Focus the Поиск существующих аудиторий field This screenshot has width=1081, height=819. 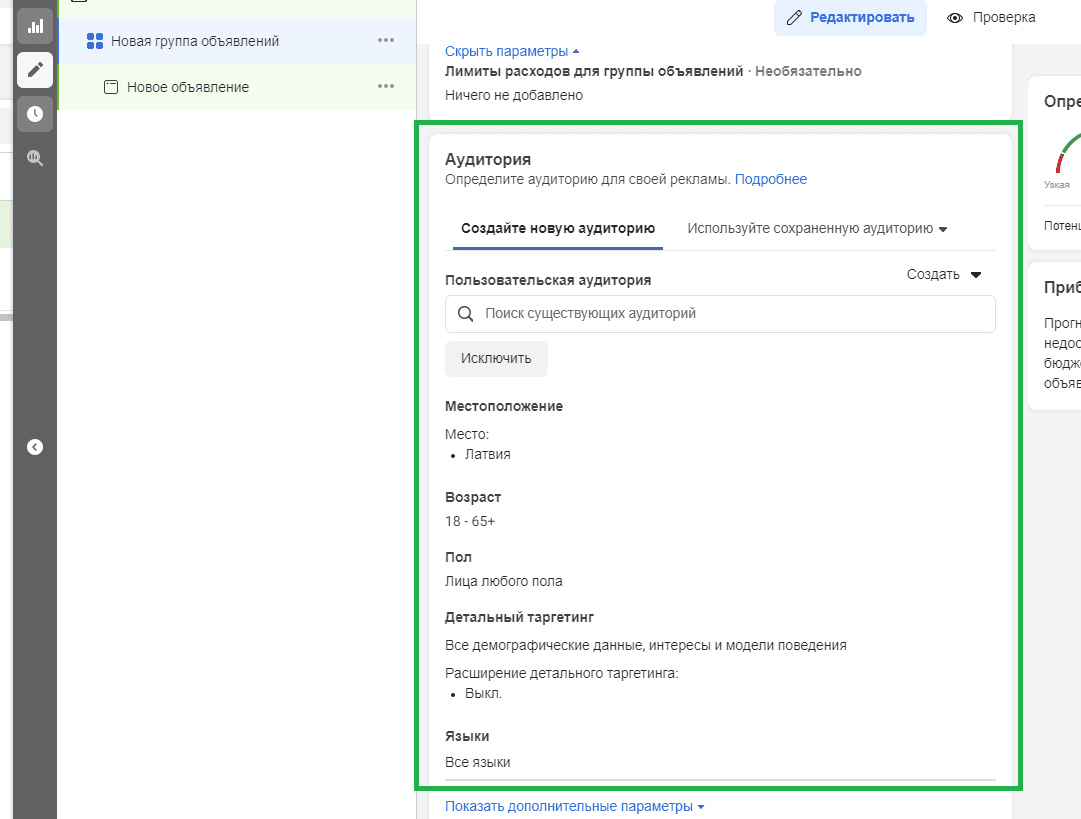(730, 314)
